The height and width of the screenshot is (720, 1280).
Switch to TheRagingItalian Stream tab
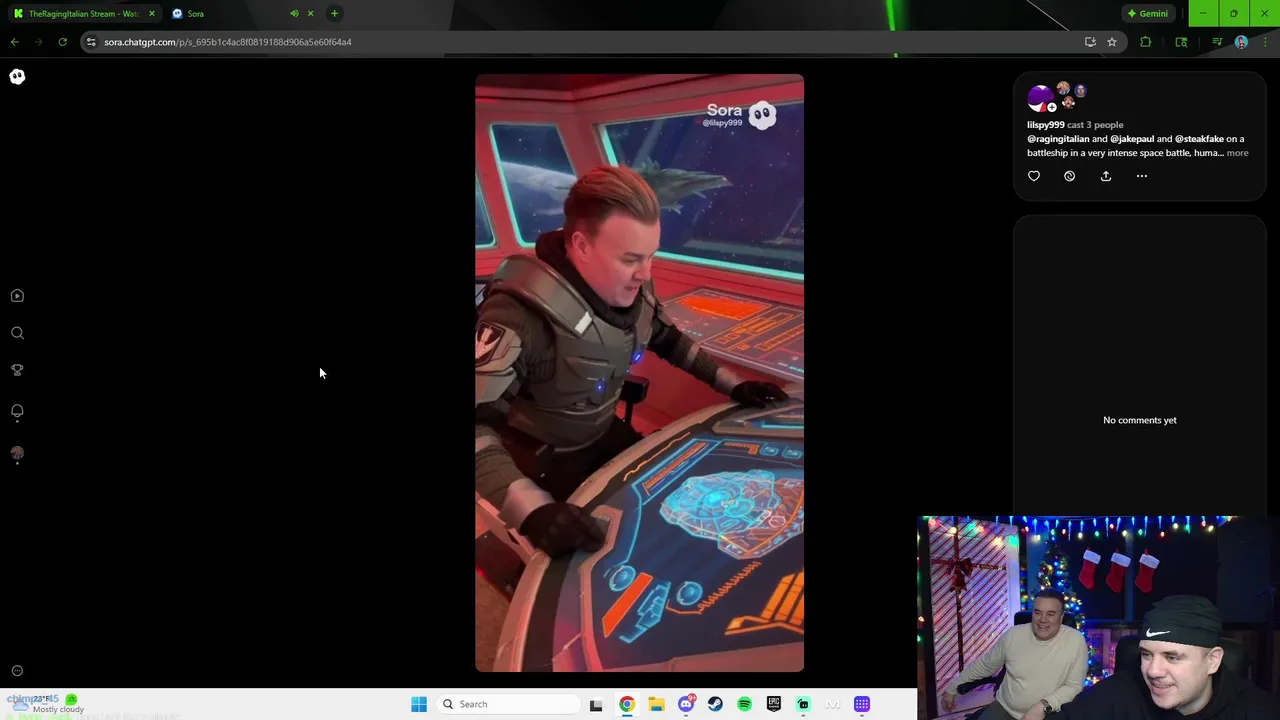point(82,14)
